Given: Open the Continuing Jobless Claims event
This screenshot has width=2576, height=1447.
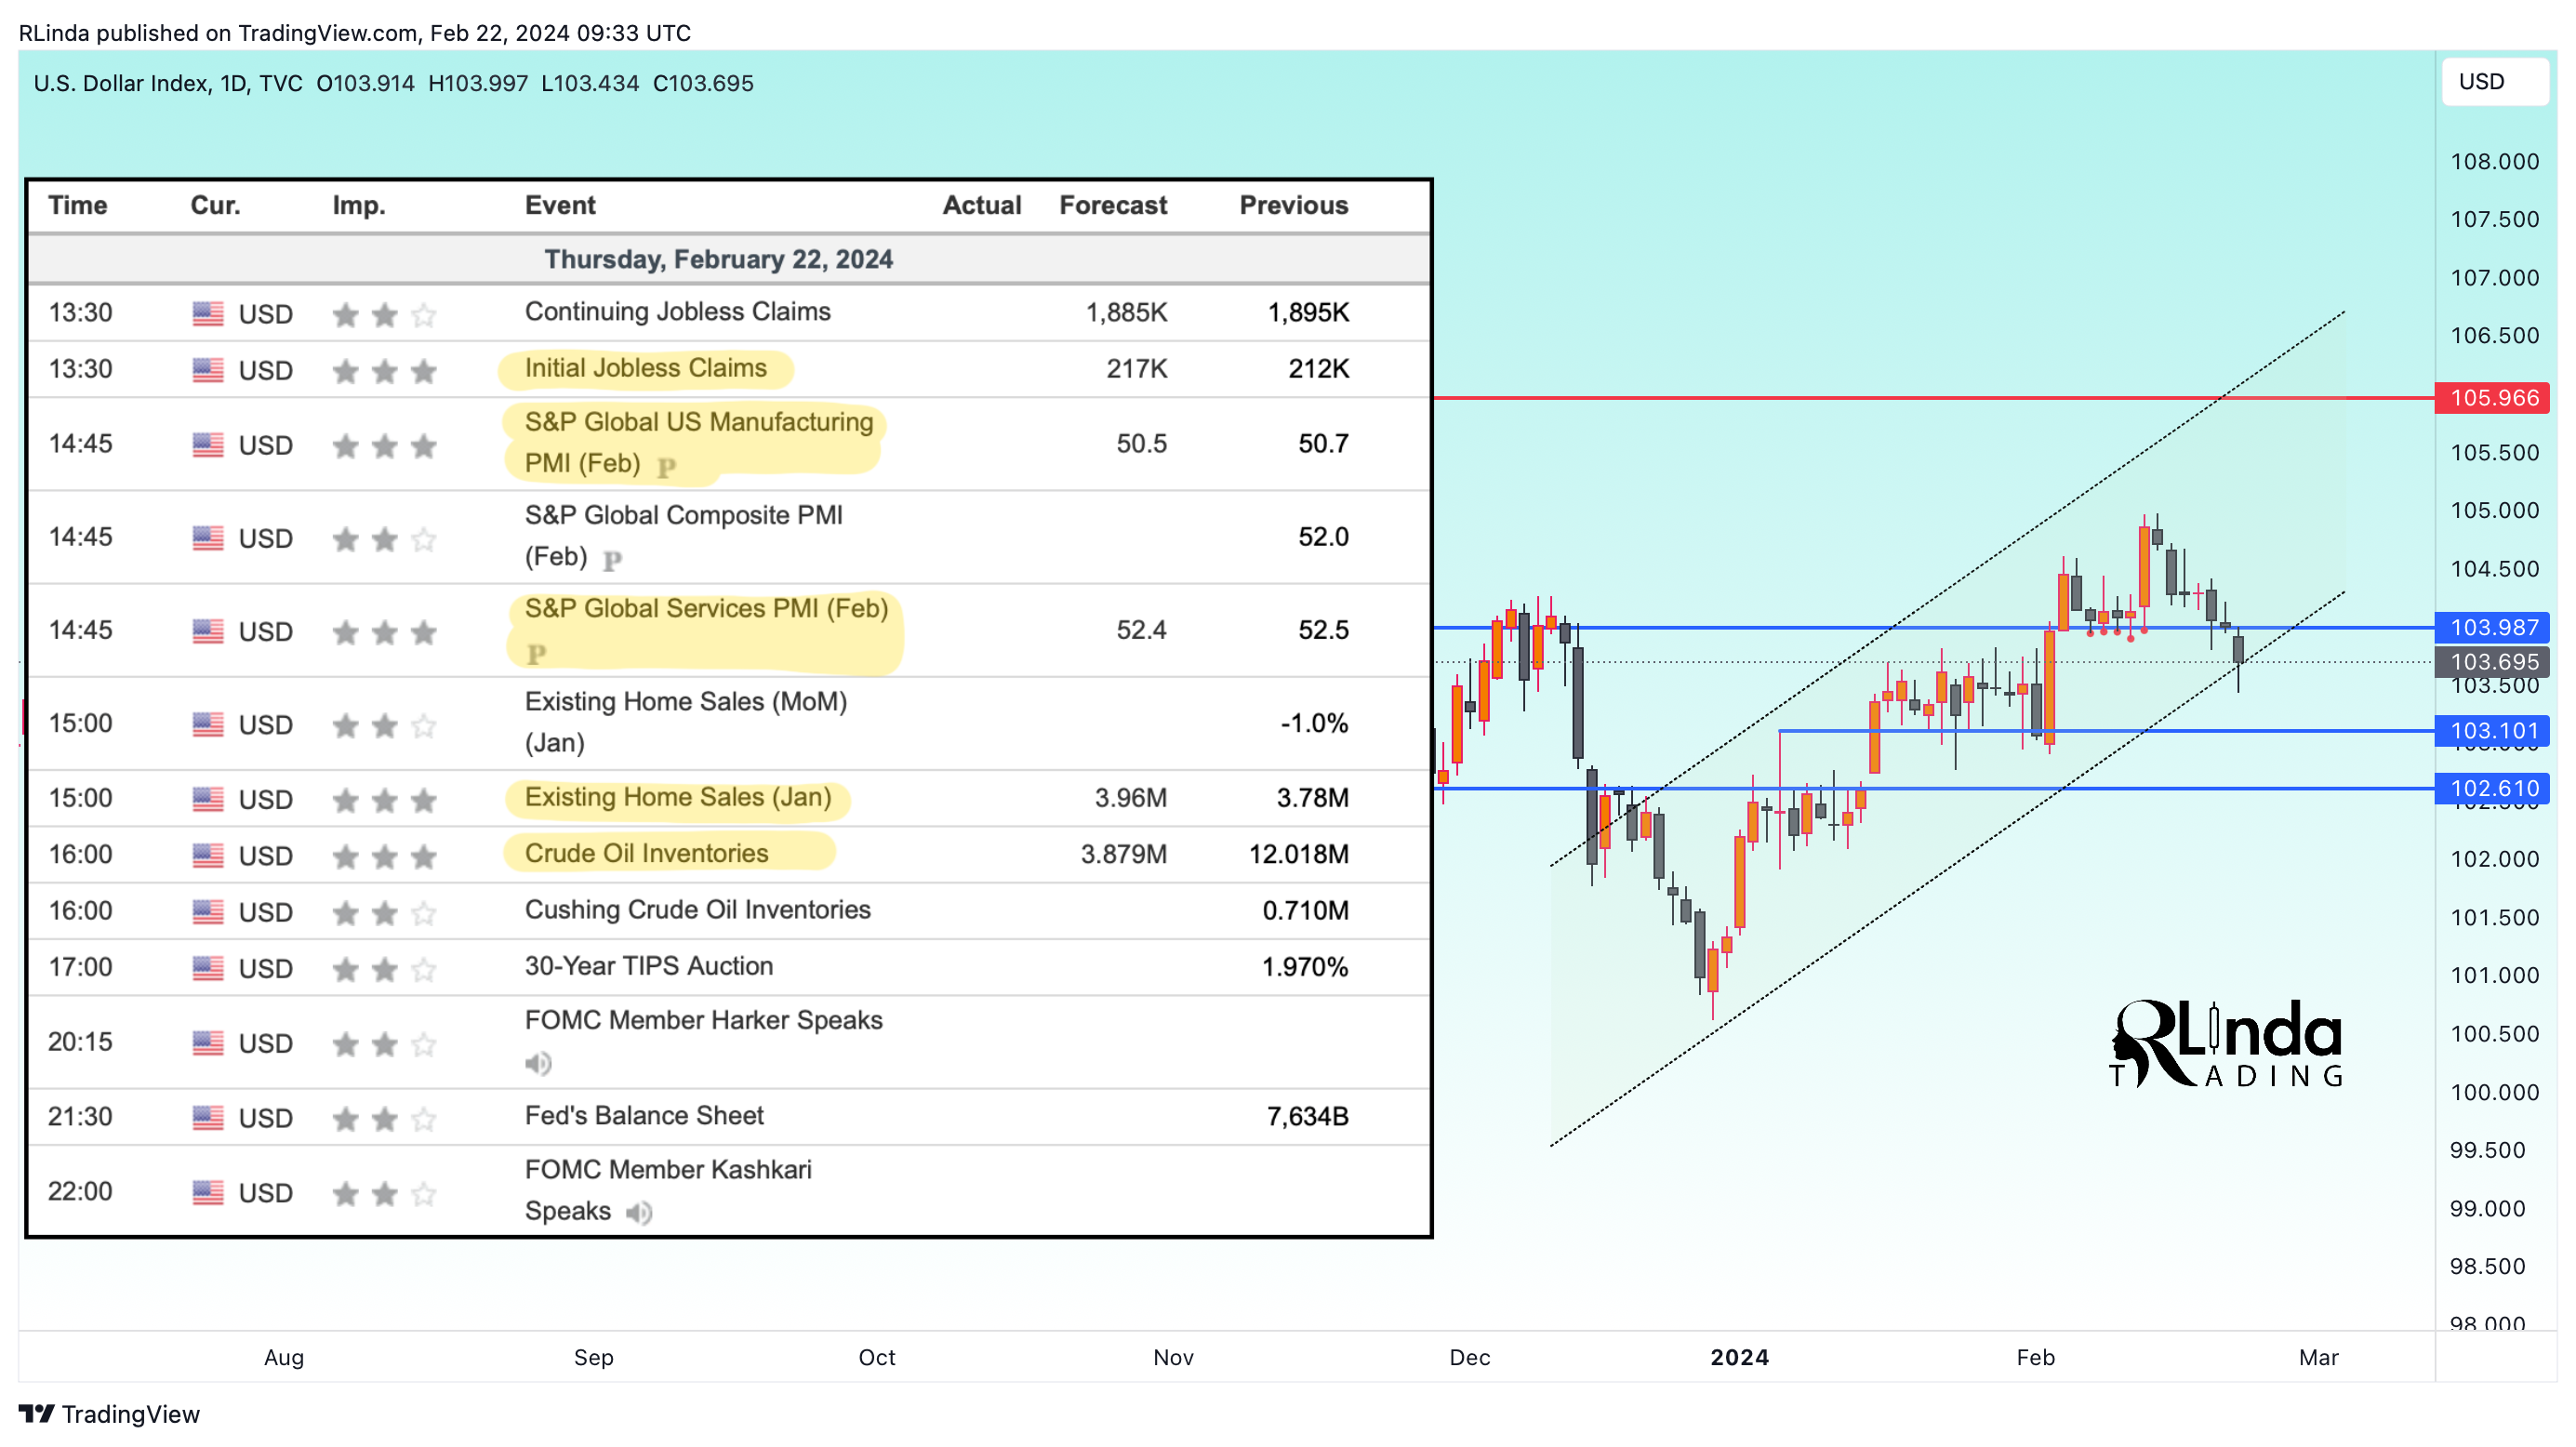Looking at the screenshot, I should 678,311.
